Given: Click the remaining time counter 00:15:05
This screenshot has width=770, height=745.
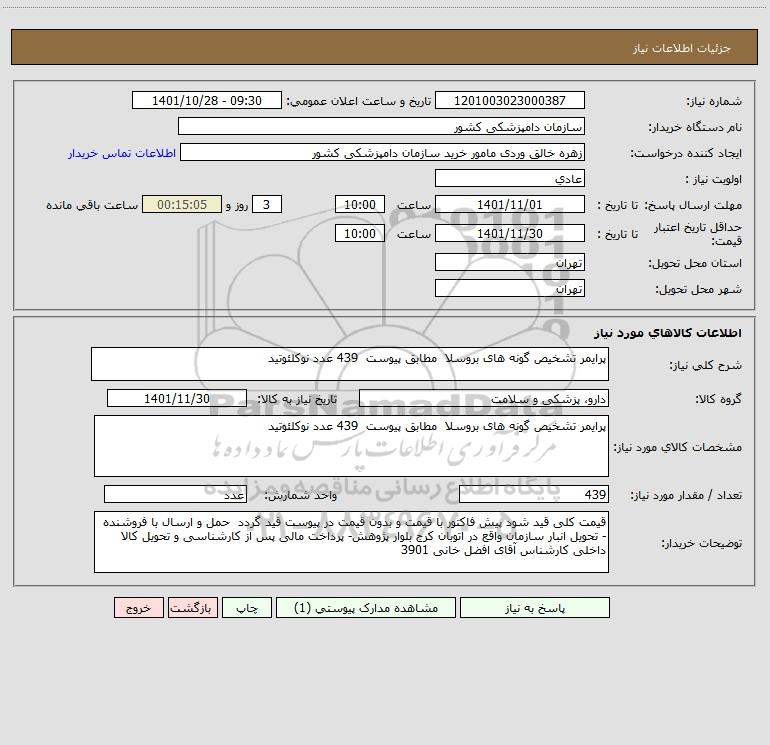Looking at the screenshot, I should tap(182, 205).
